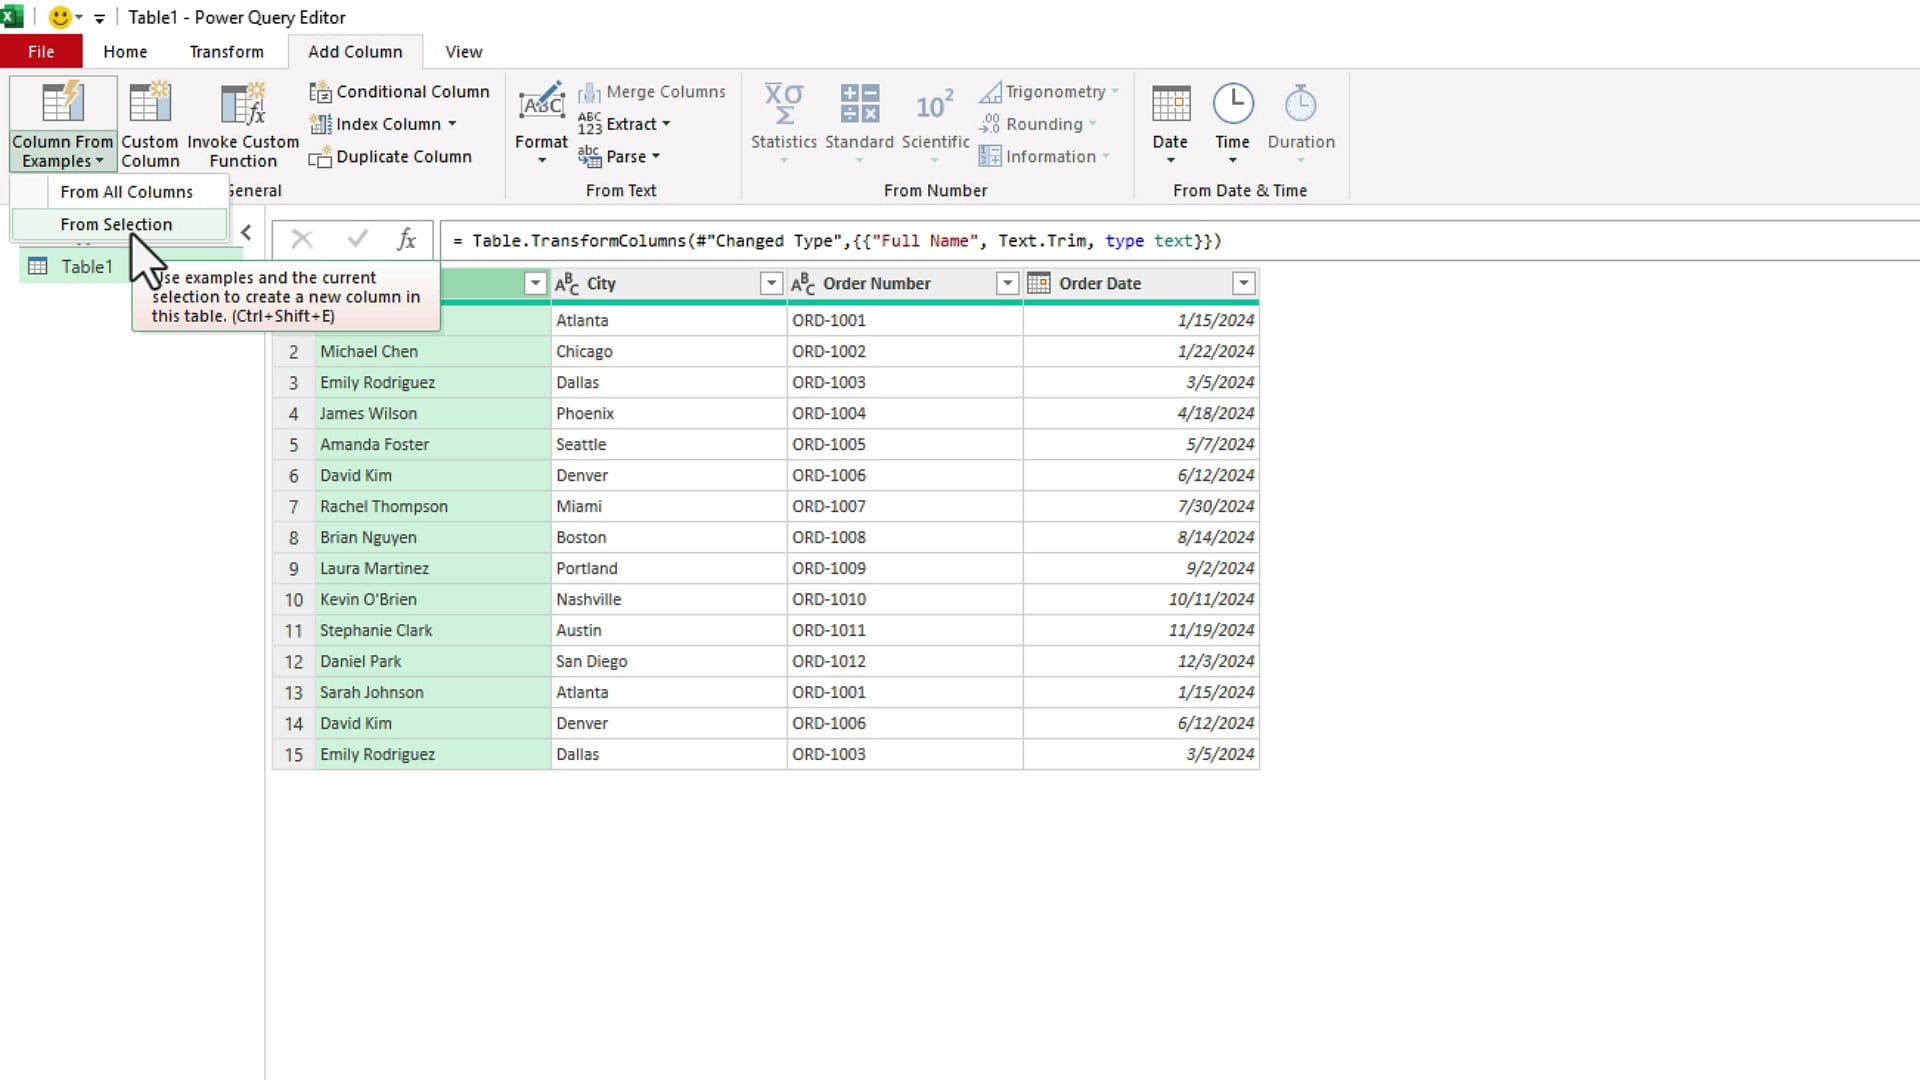Open the Quick Access Toolbar customize arrow
This screenshot has width=1920, height=1080.
(99, 18)
